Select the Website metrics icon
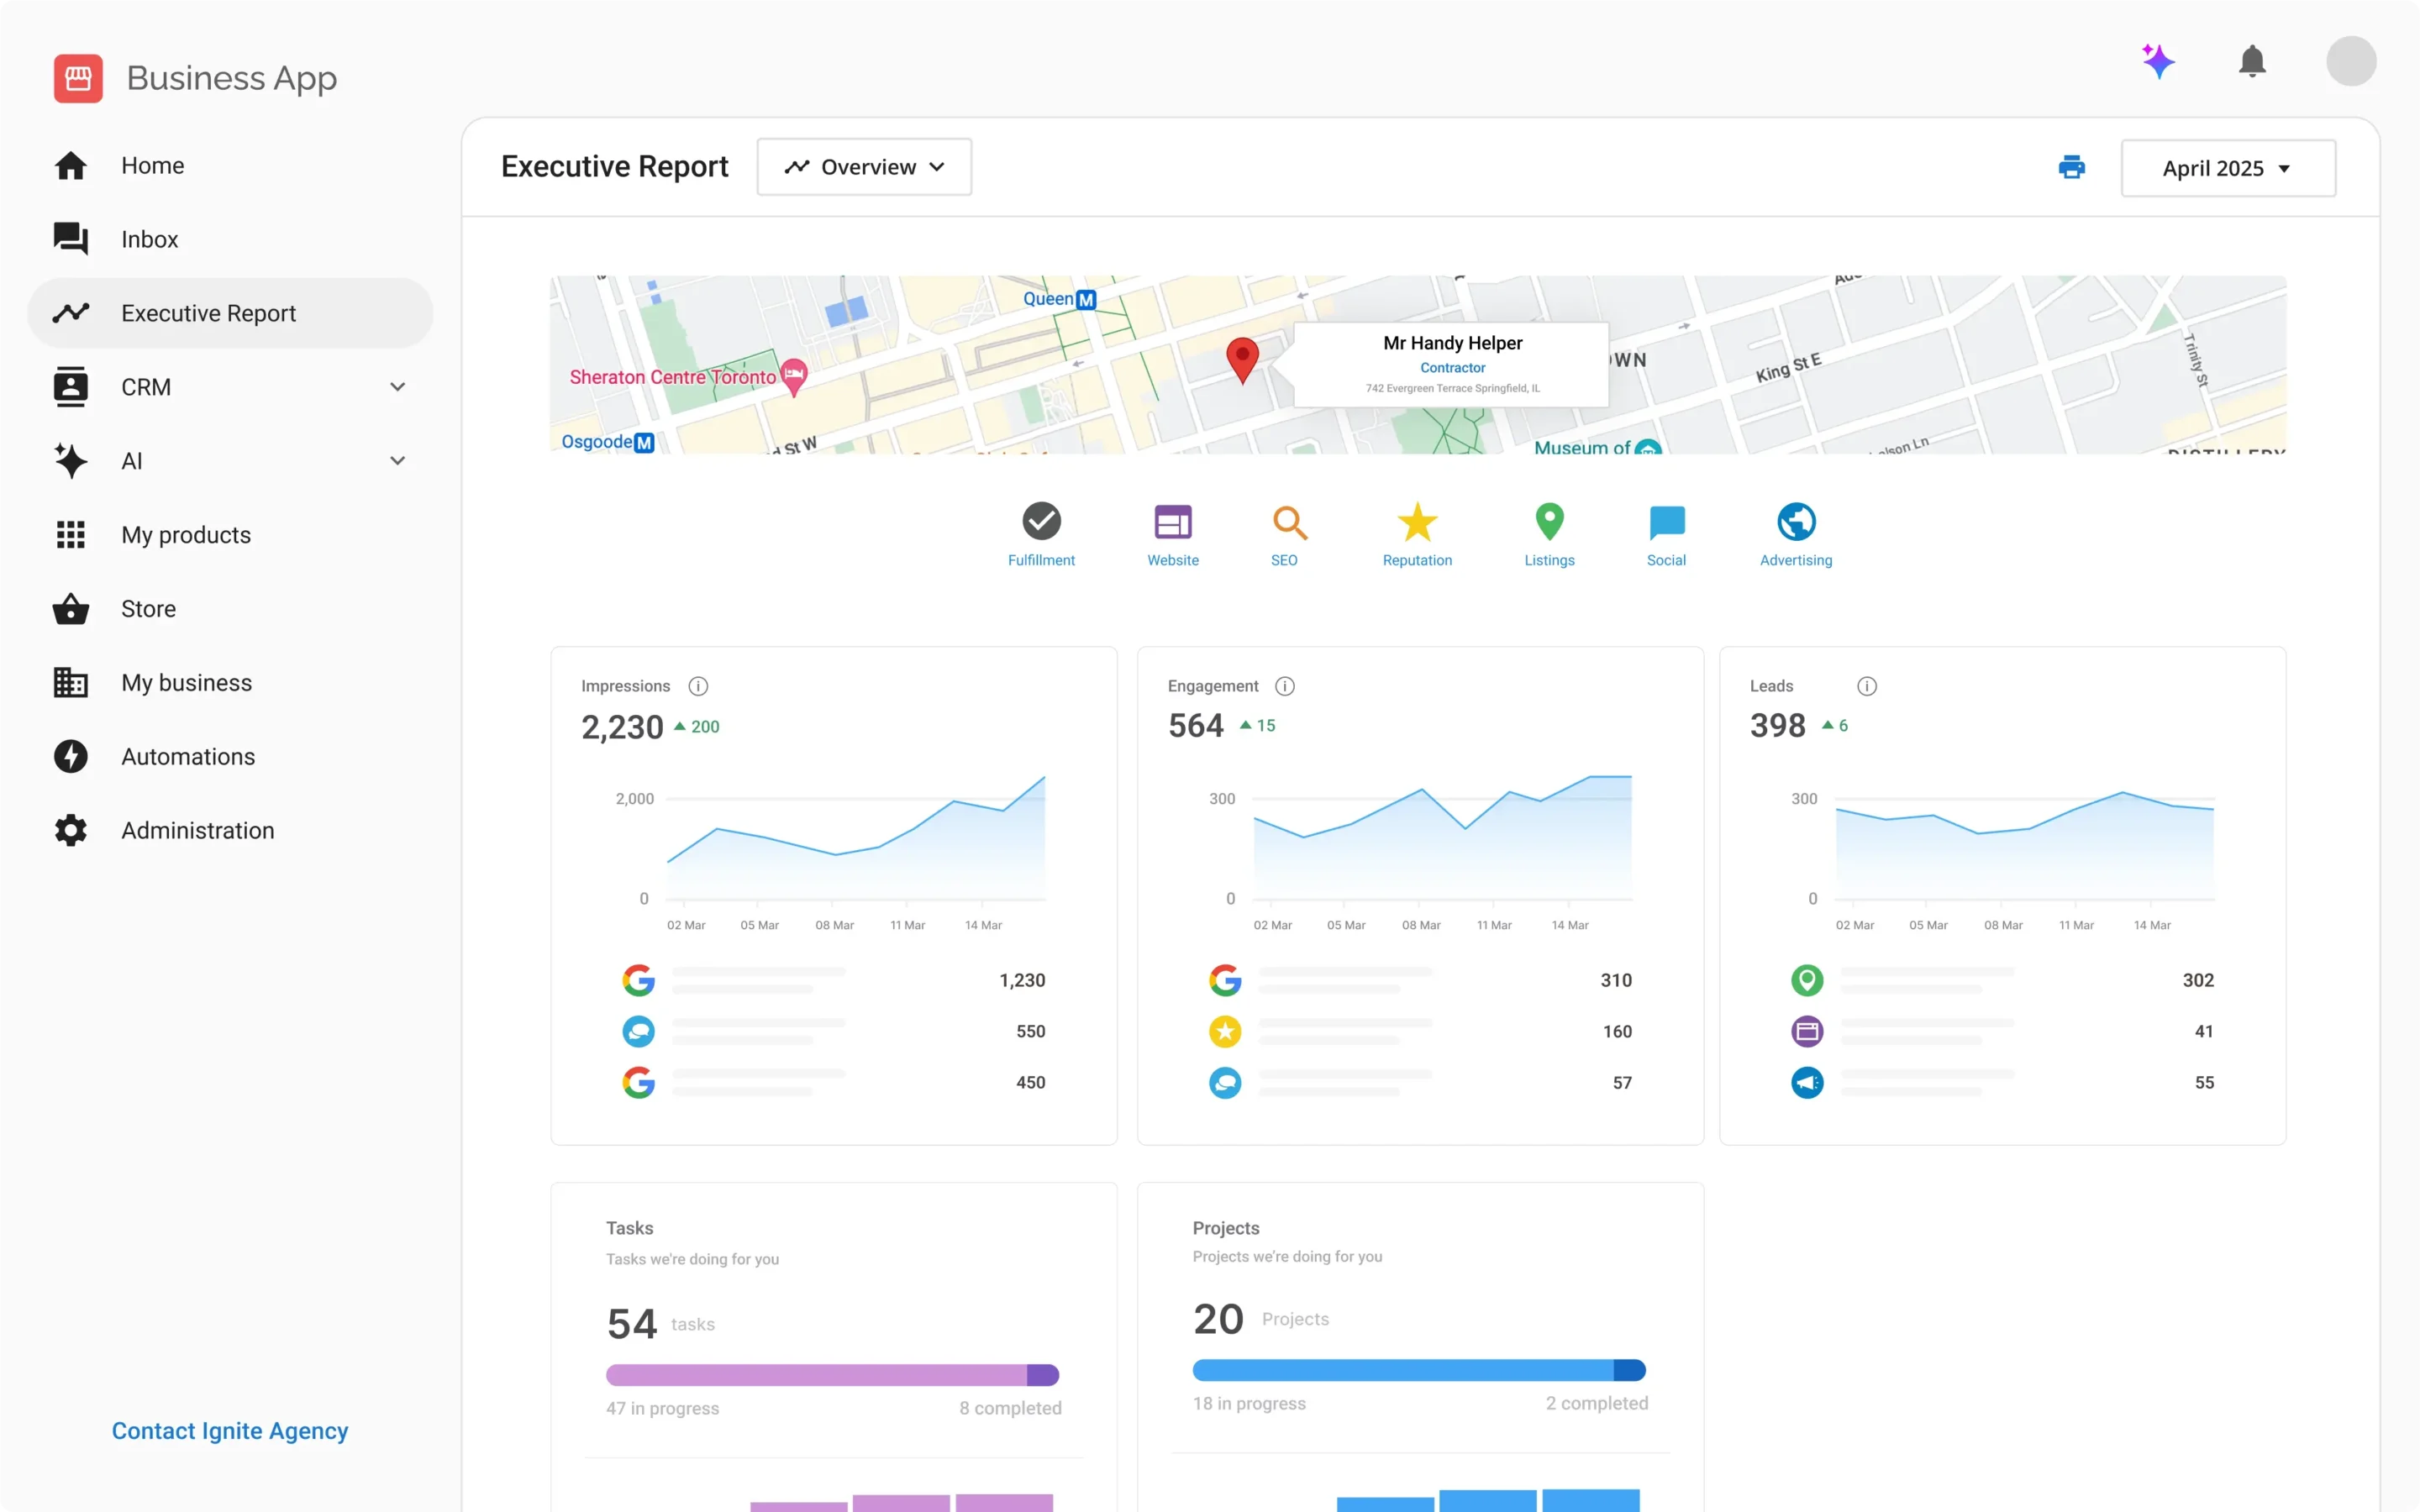The width and height of the screenshot is (2420, 1512). click(x=1173, y=523)
